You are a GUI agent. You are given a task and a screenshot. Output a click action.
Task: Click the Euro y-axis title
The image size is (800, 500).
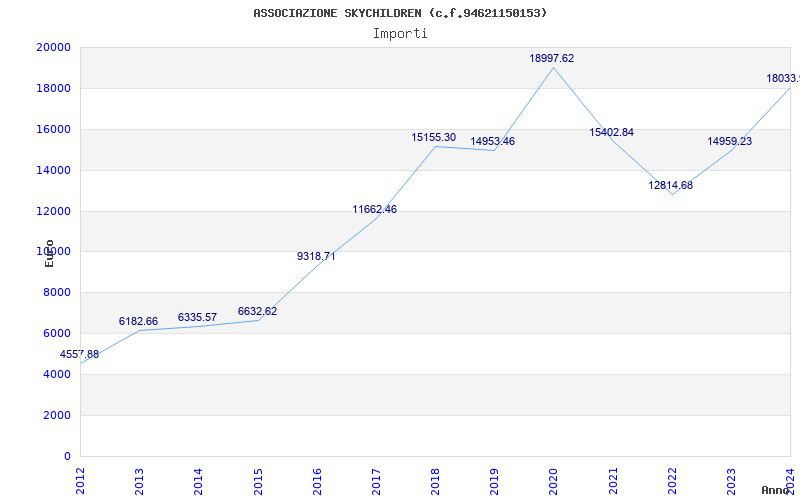coord(49,254)
